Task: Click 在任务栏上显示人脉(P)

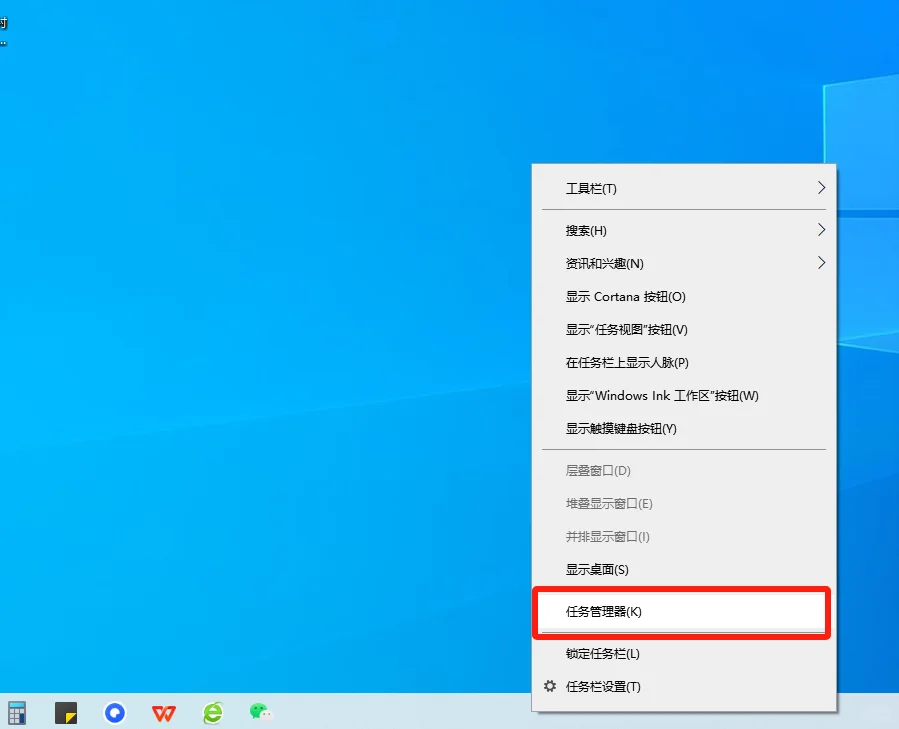Action: [x=625, y=362]
